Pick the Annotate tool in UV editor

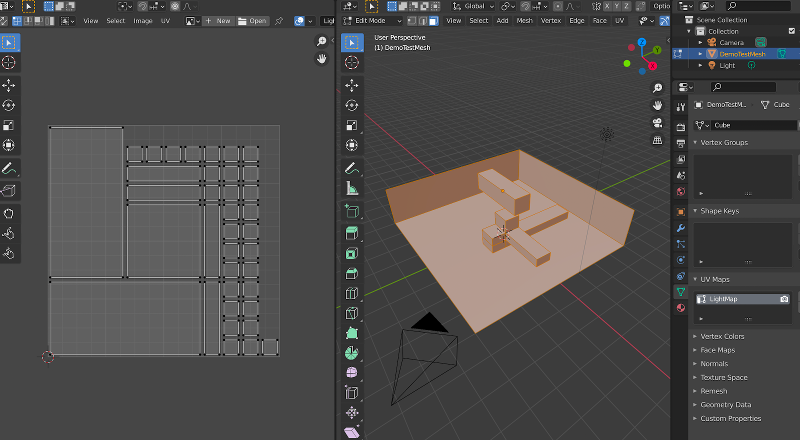coord(9,169)
